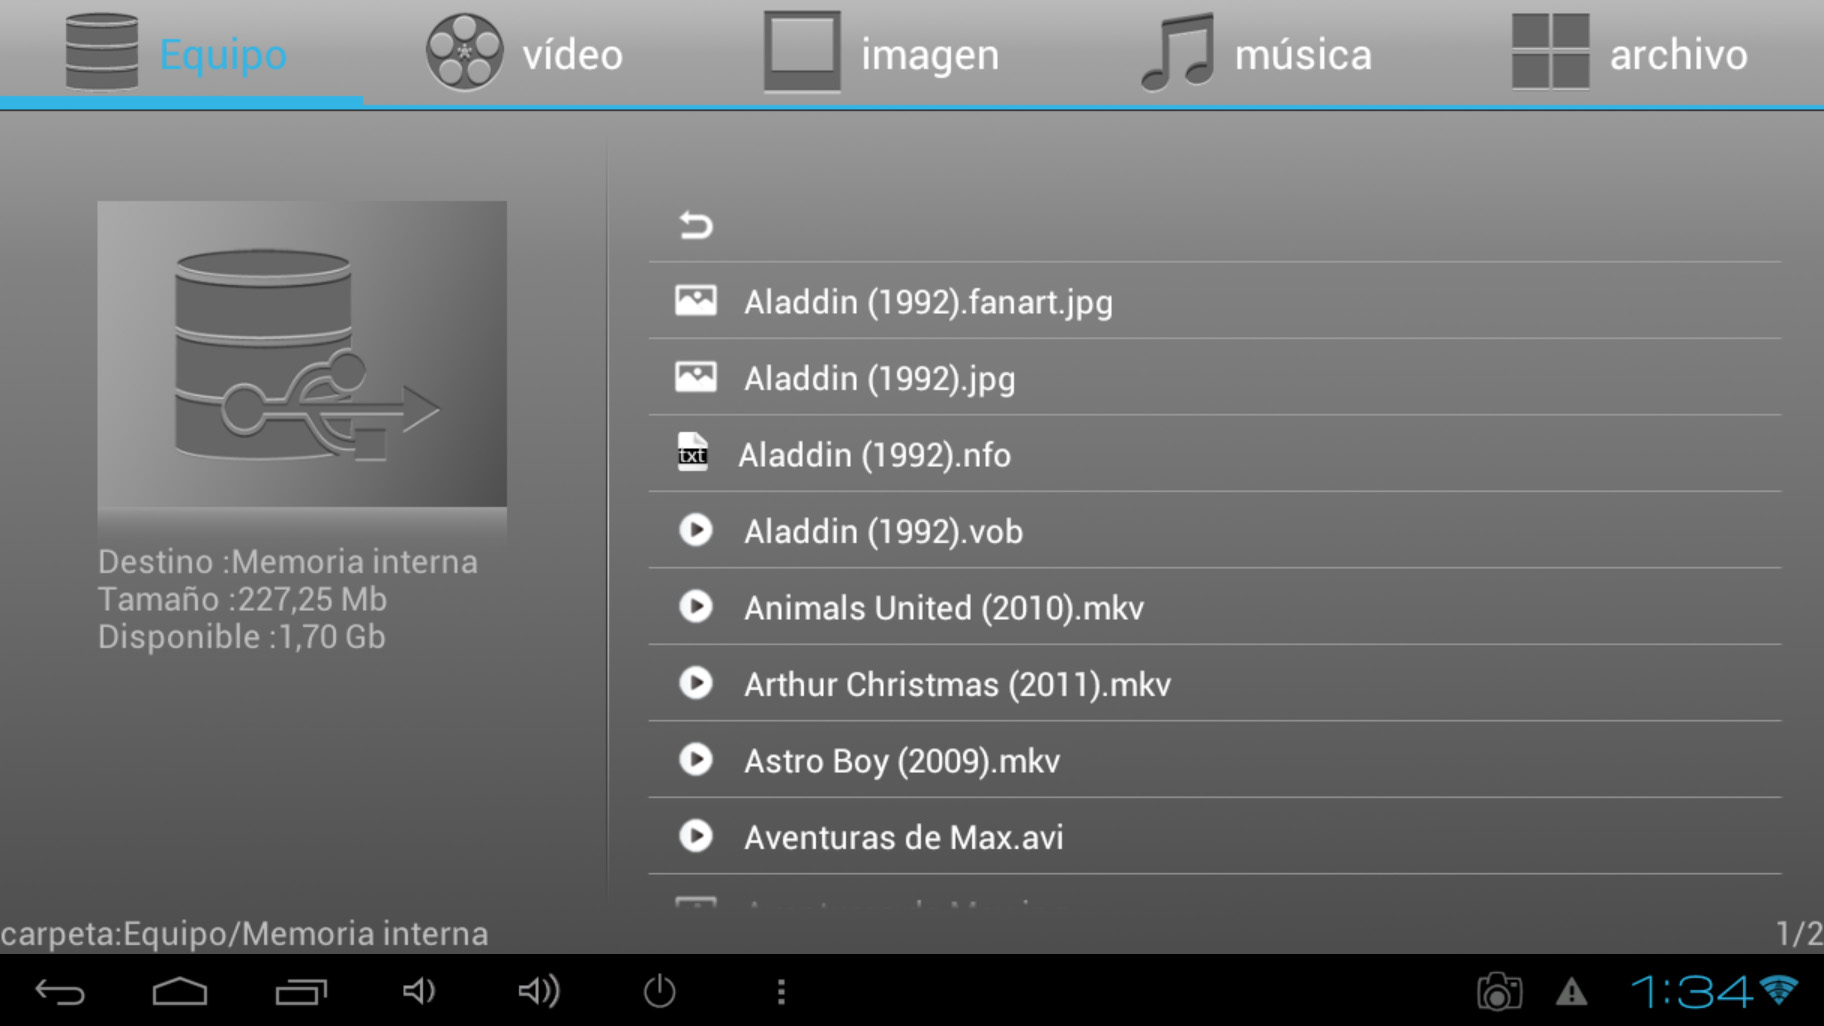The height and width of the screenshot is (1026, 1824).
Task: Open the recent apps switcher
Action: 301,992
